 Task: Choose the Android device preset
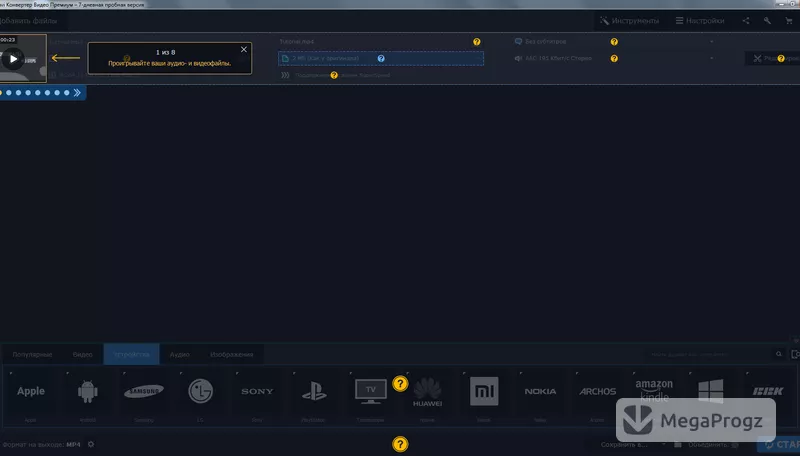point(87,396)
